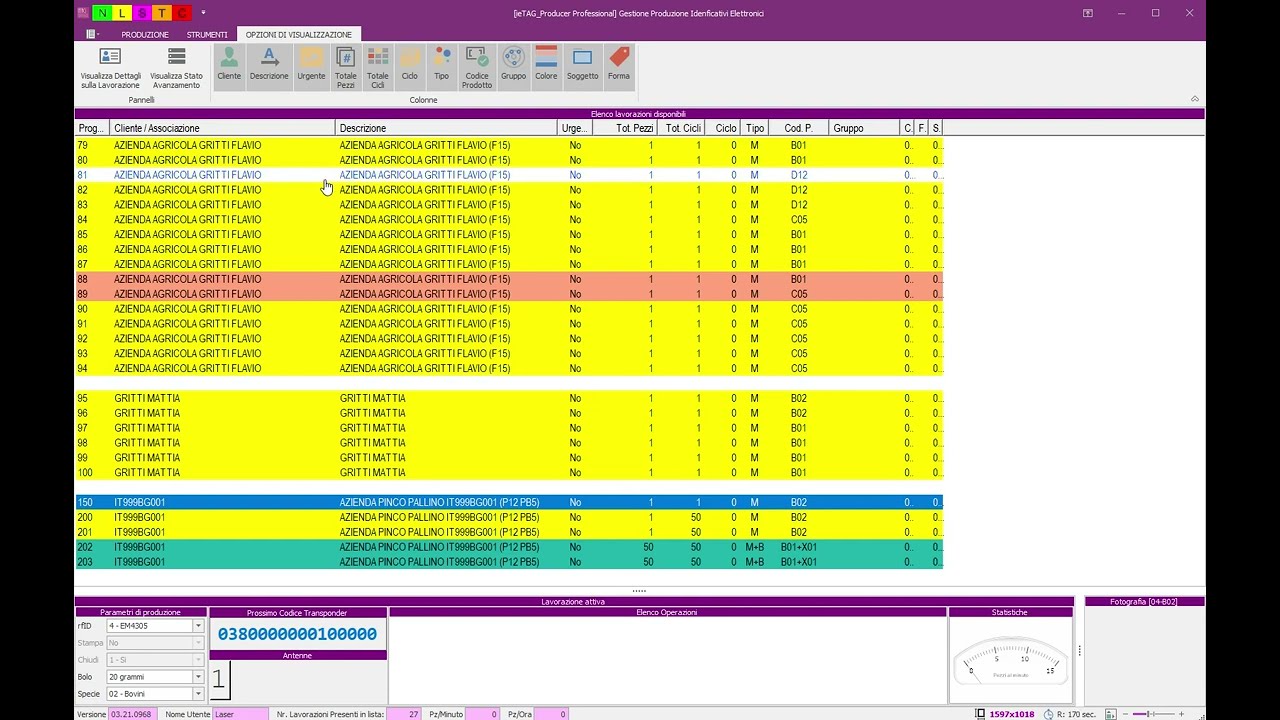Select the teal row 202
The image size is (1280, 720).
[x=509, y=547]
